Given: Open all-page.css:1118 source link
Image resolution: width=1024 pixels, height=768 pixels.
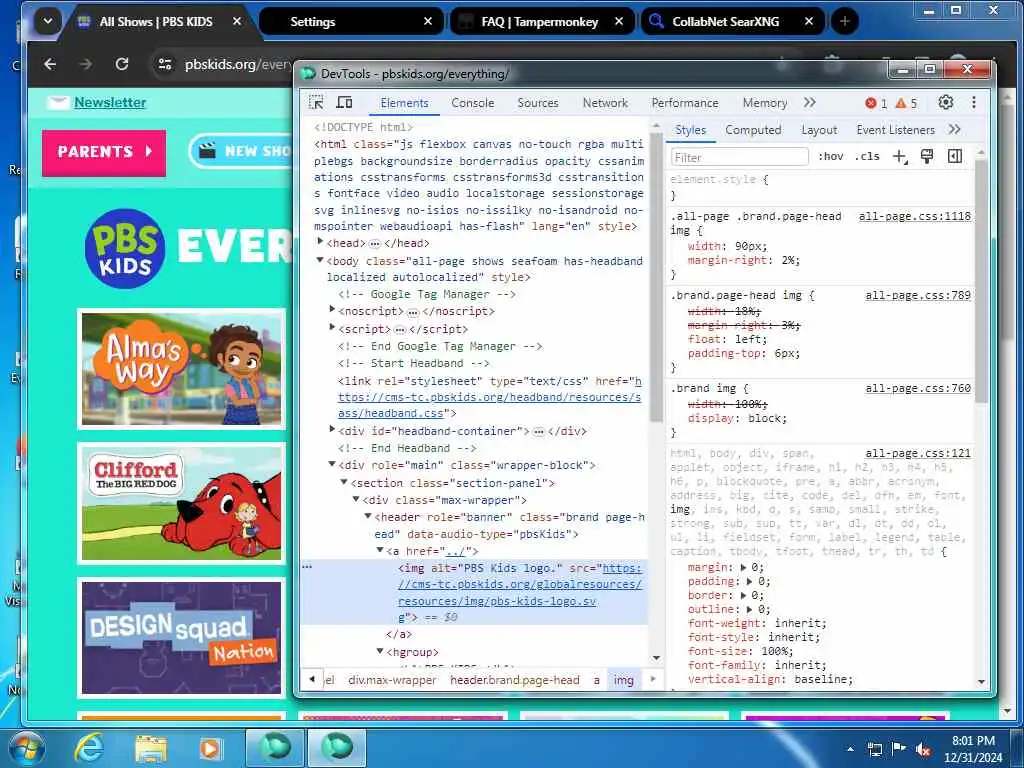Looking at the screenshot, I should click(914, 216).
